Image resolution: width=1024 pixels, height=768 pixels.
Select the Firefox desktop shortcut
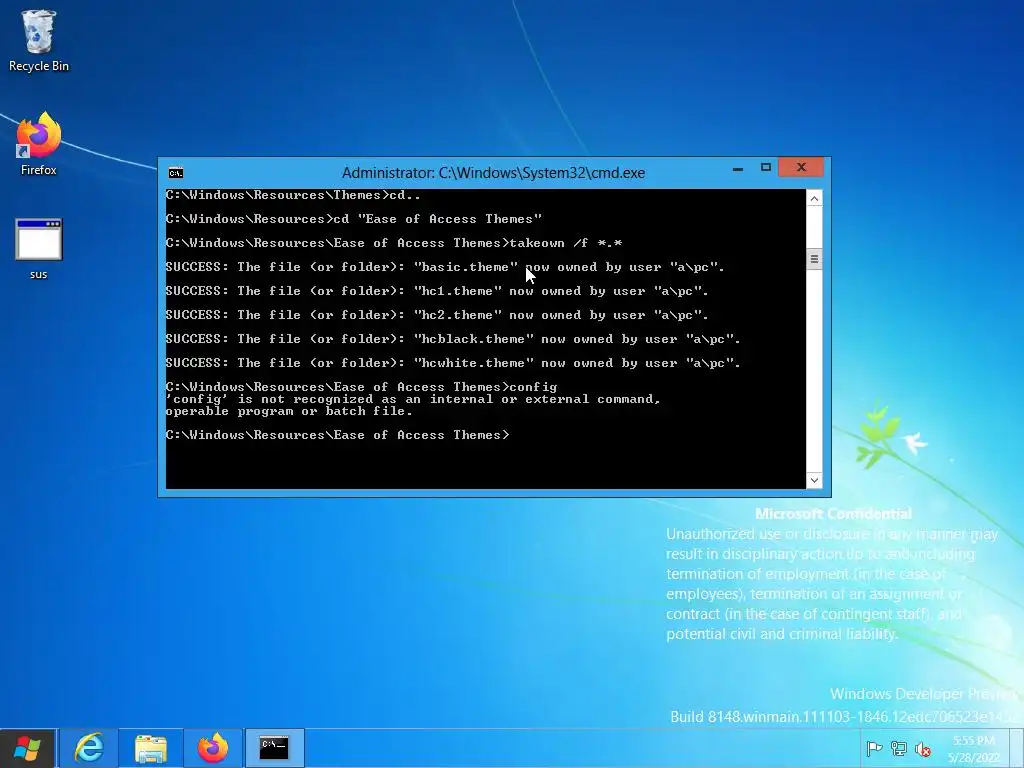(x=39, y=144)
